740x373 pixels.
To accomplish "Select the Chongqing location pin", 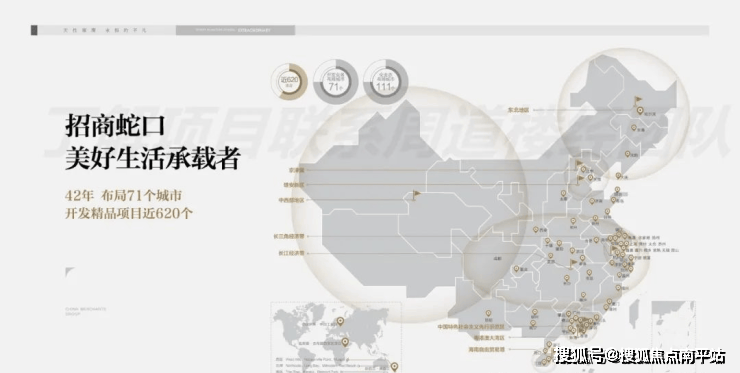I will click(x=516, y=269).
